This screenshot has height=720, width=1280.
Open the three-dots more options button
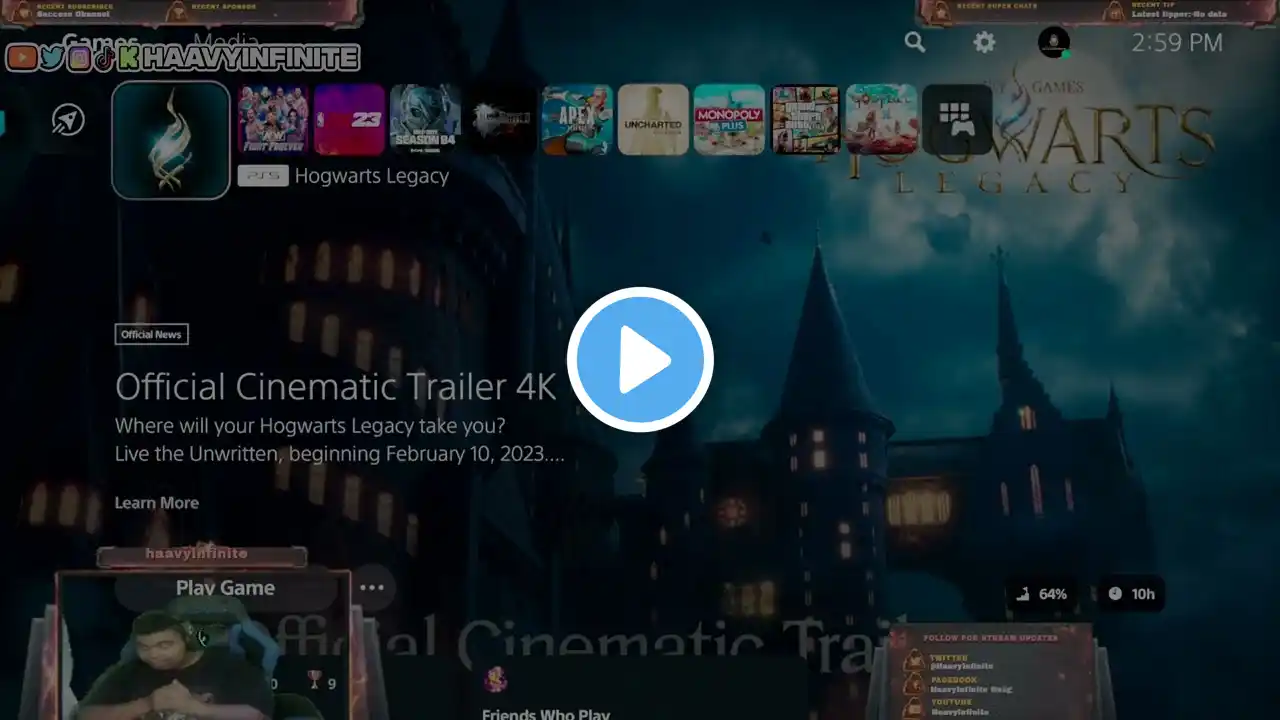pos(372,588)
